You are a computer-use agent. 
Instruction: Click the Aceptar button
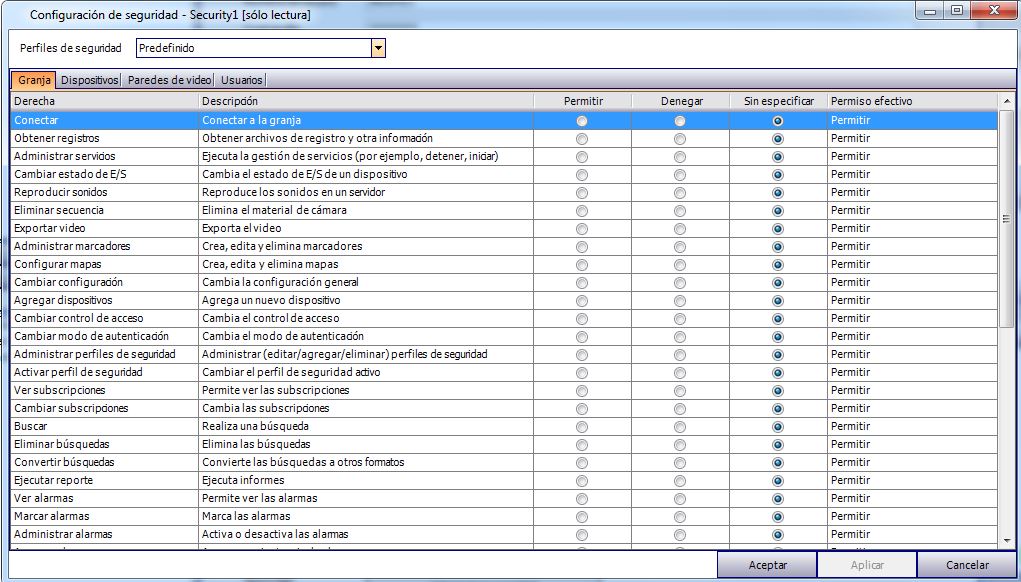click(768, 565)
